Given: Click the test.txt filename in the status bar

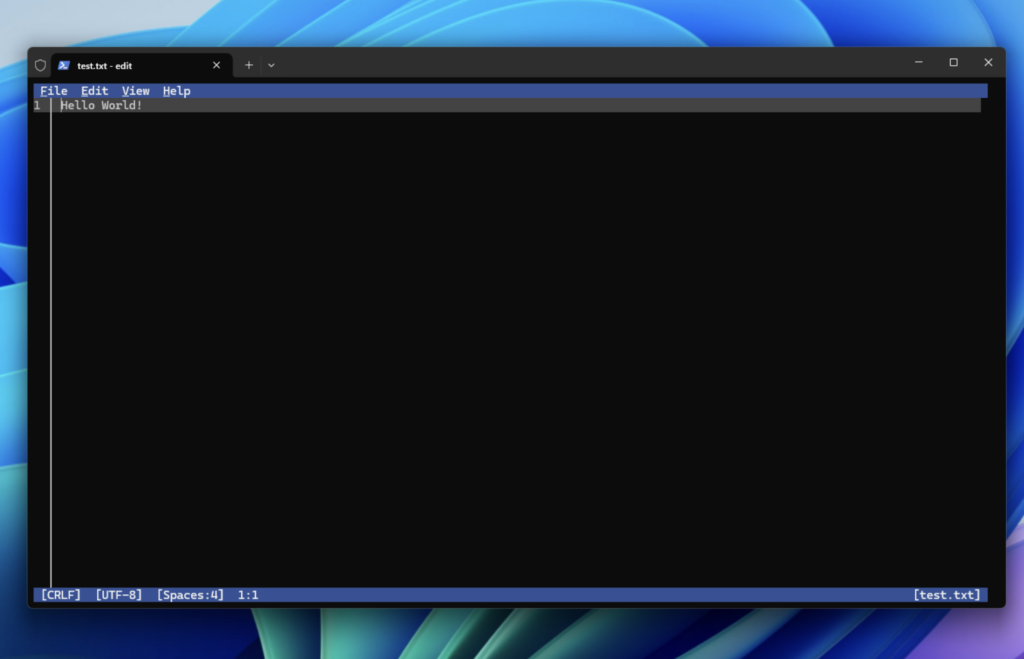Looking at the screenshot, I should tap(947, 595).
